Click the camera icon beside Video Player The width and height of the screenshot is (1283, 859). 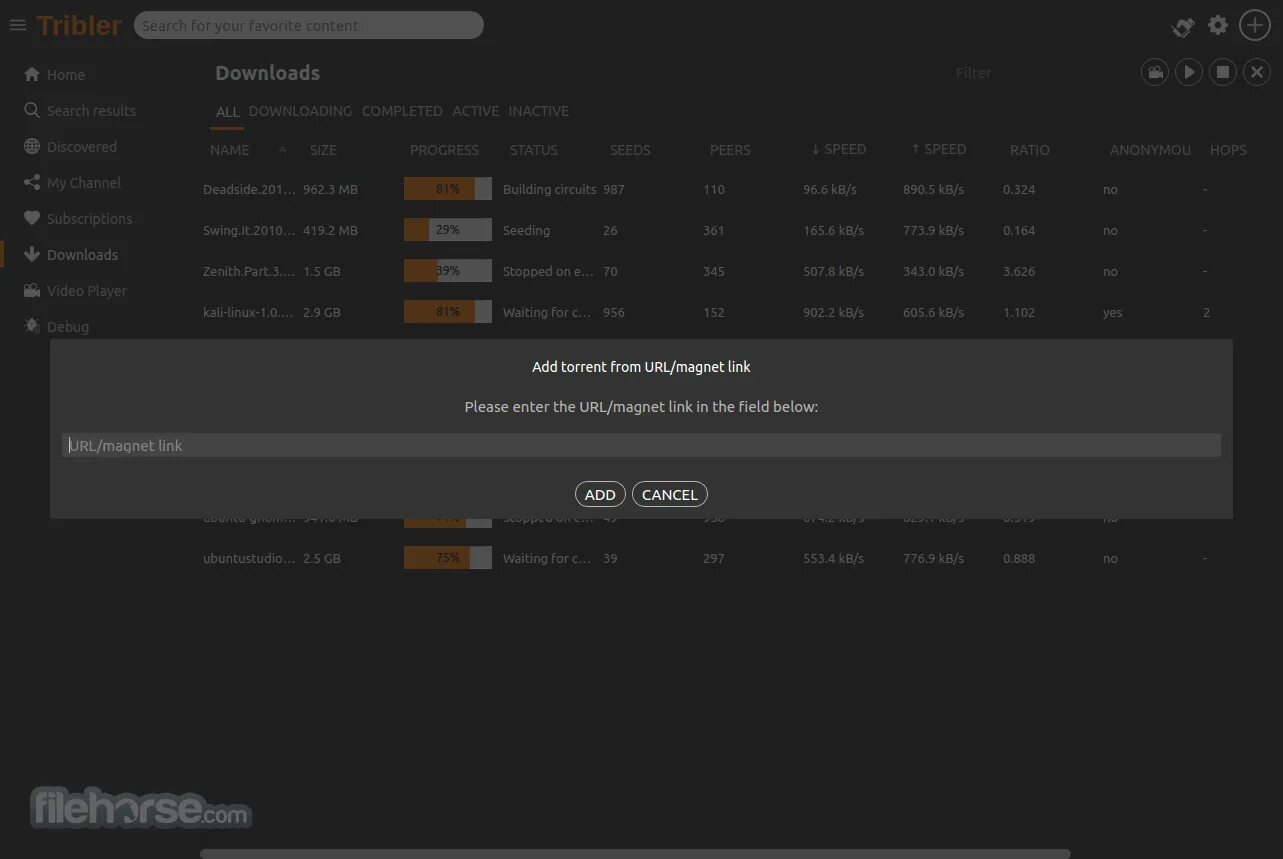[32, 290]
